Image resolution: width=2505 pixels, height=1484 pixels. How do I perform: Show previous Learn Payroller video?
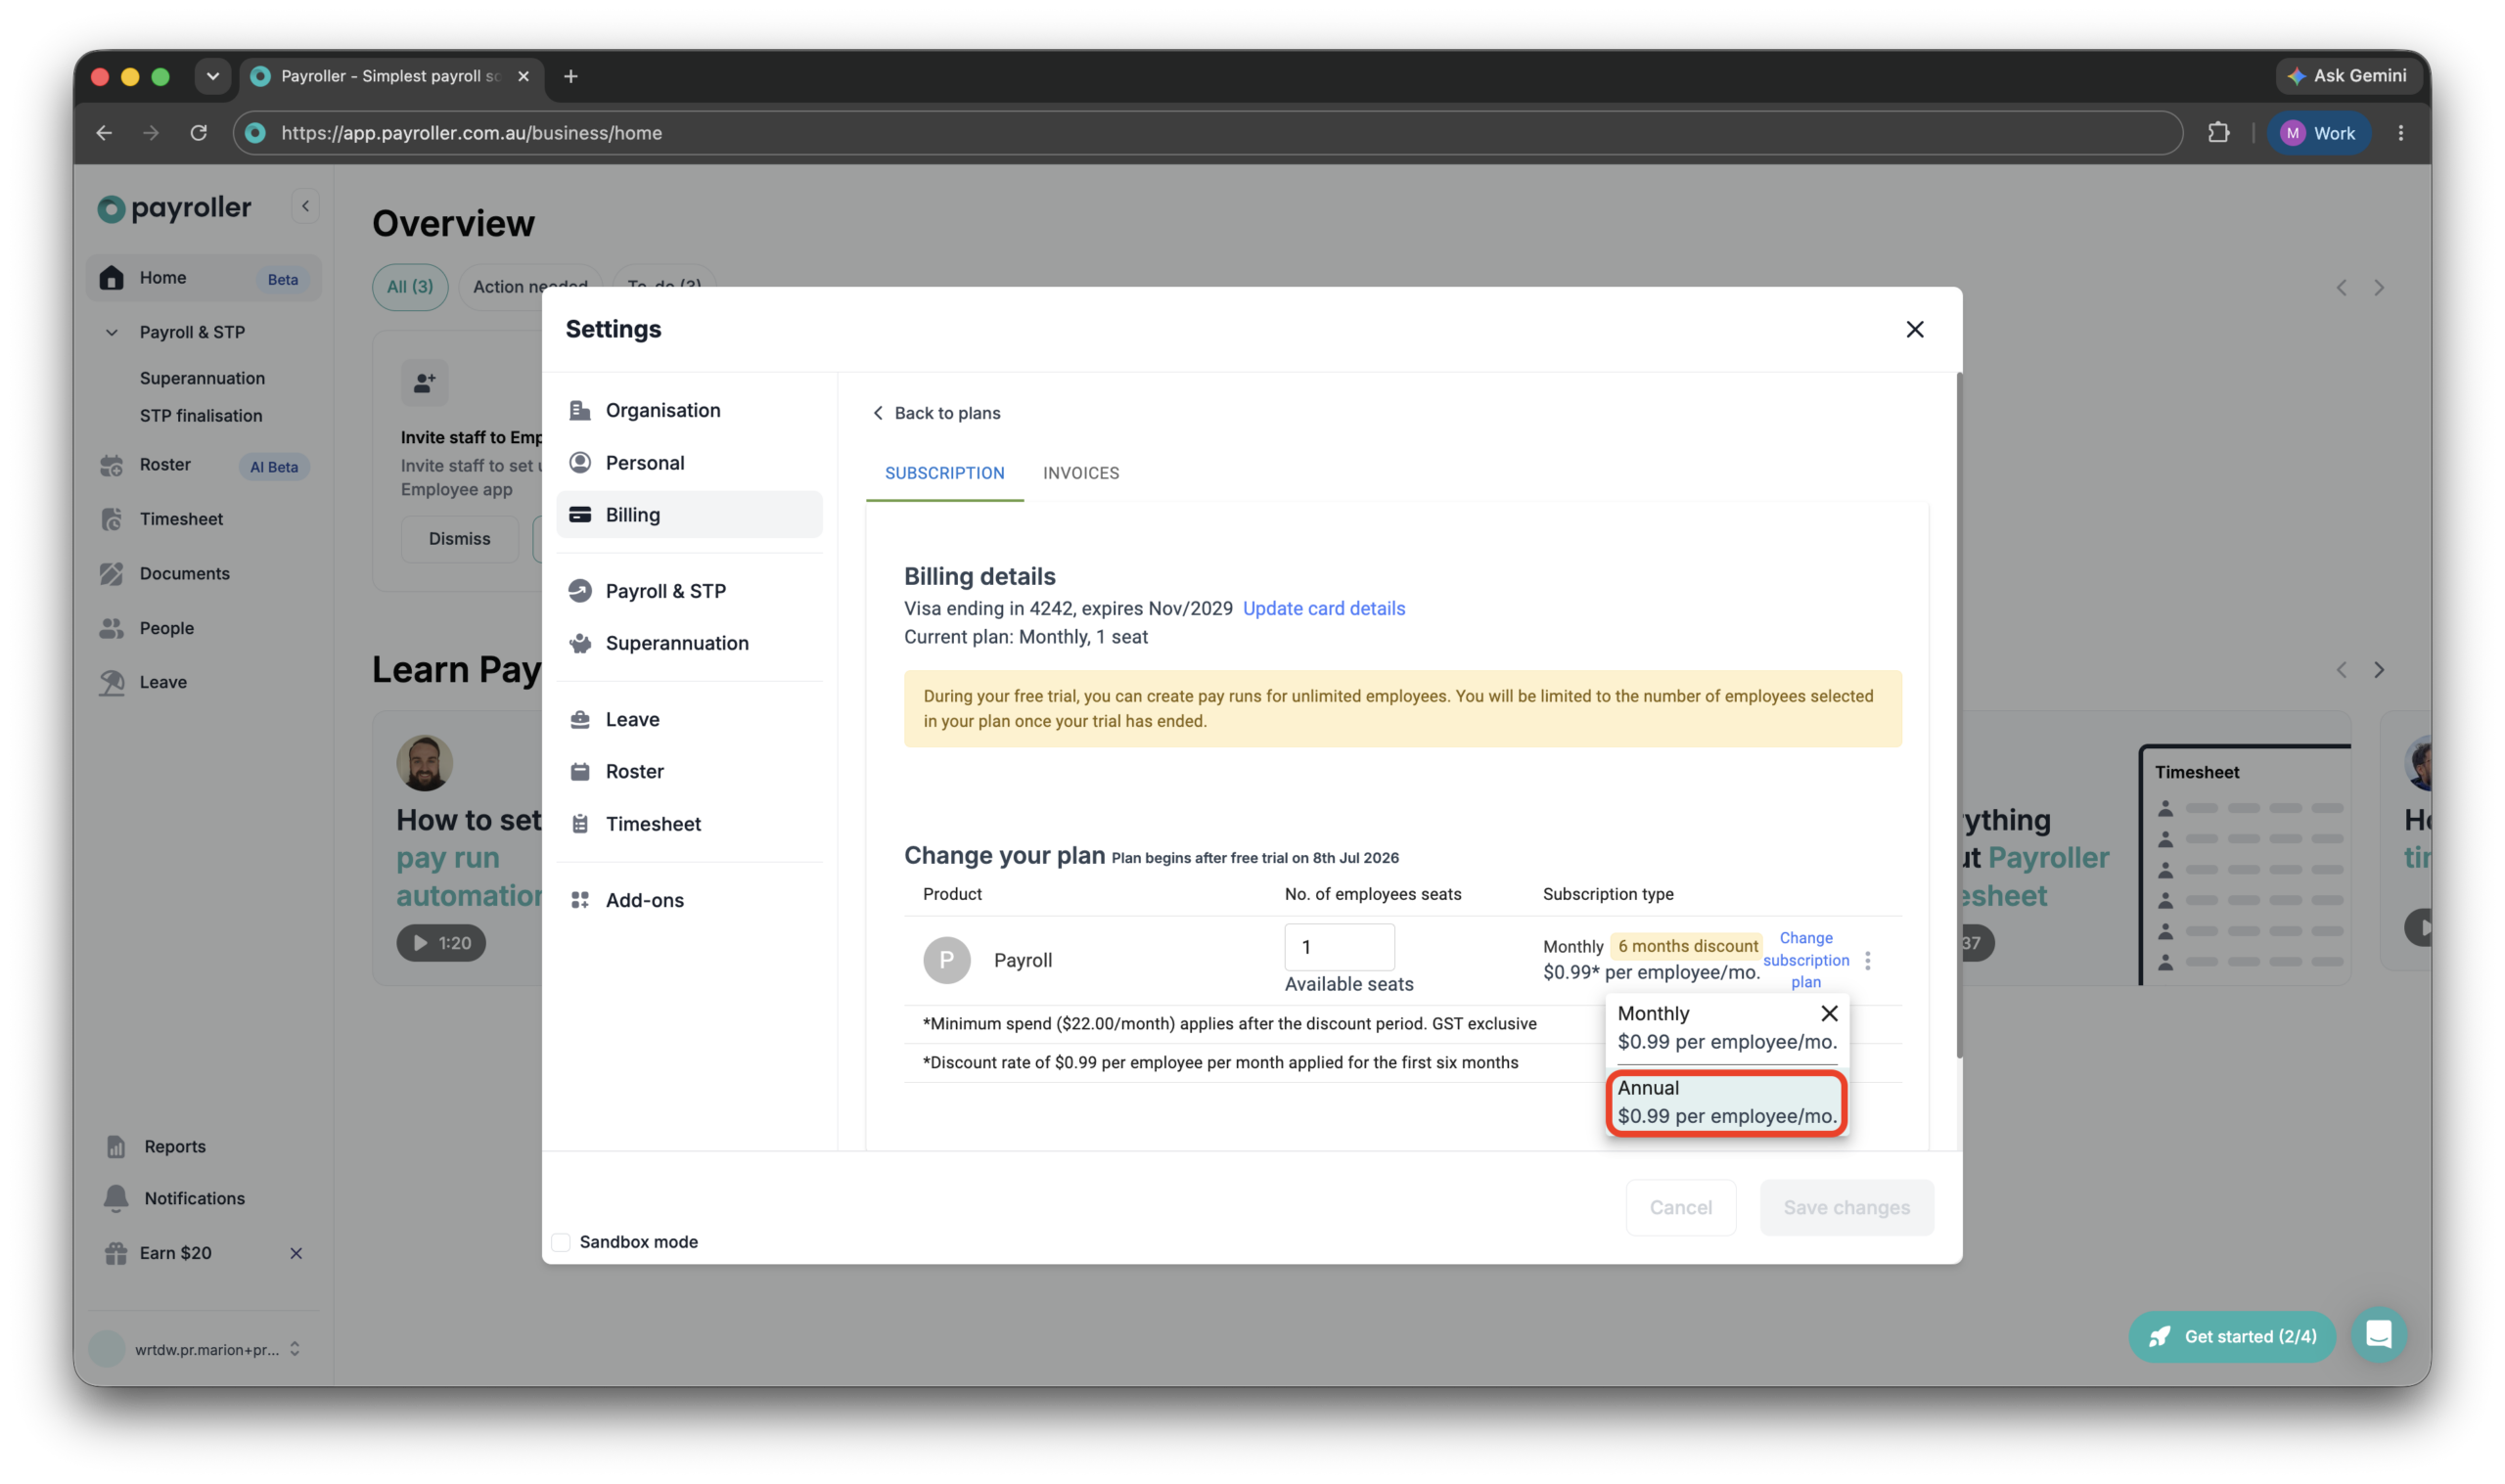coord(2339,669)
